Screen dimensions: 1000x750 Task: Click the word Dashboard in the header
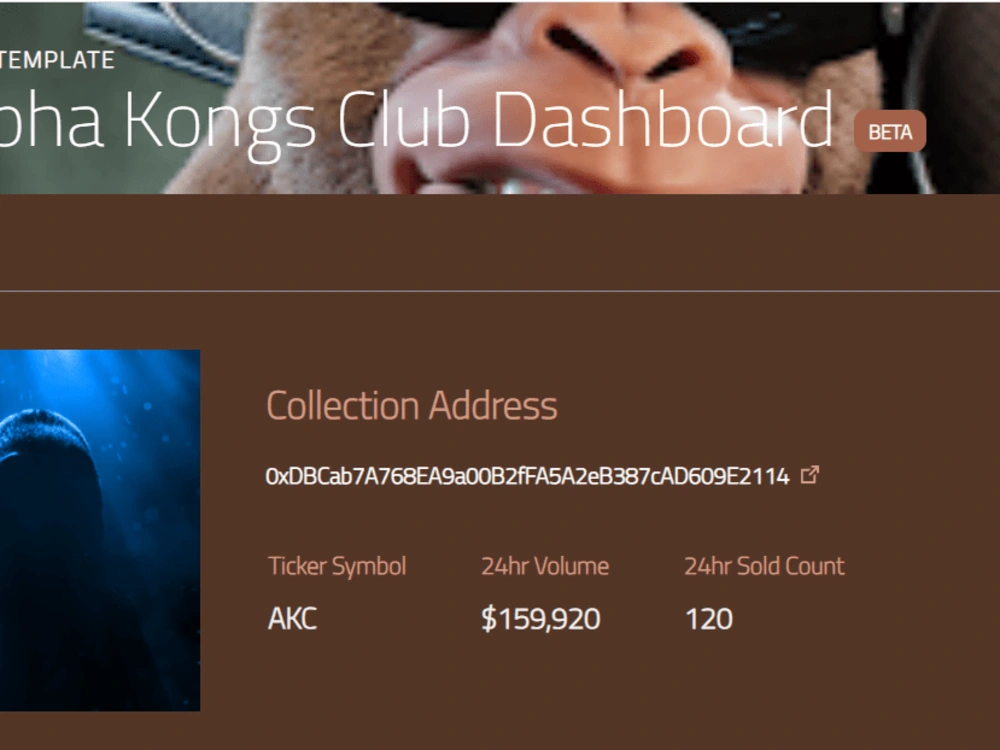tap(663, 119)
